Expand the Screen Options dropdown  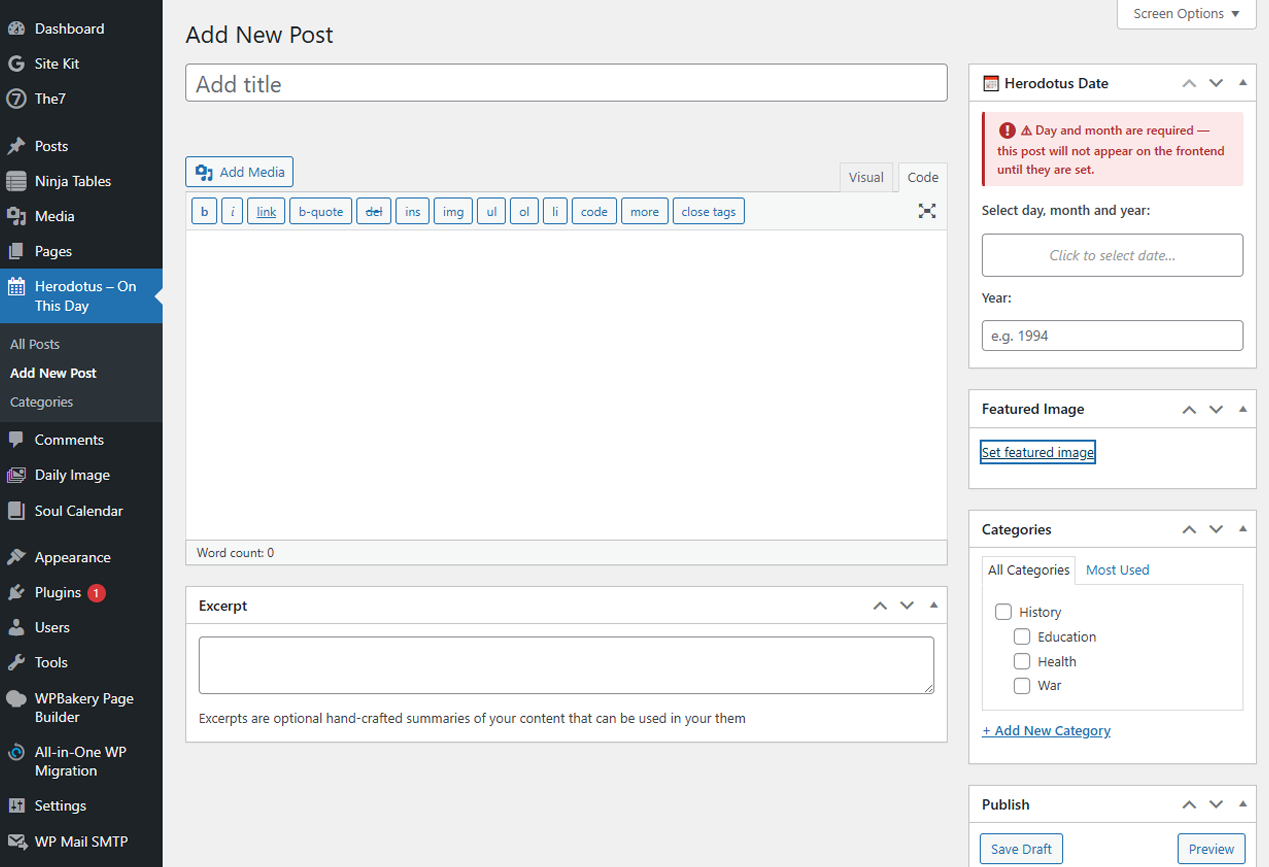click(x=1186, y=14)
